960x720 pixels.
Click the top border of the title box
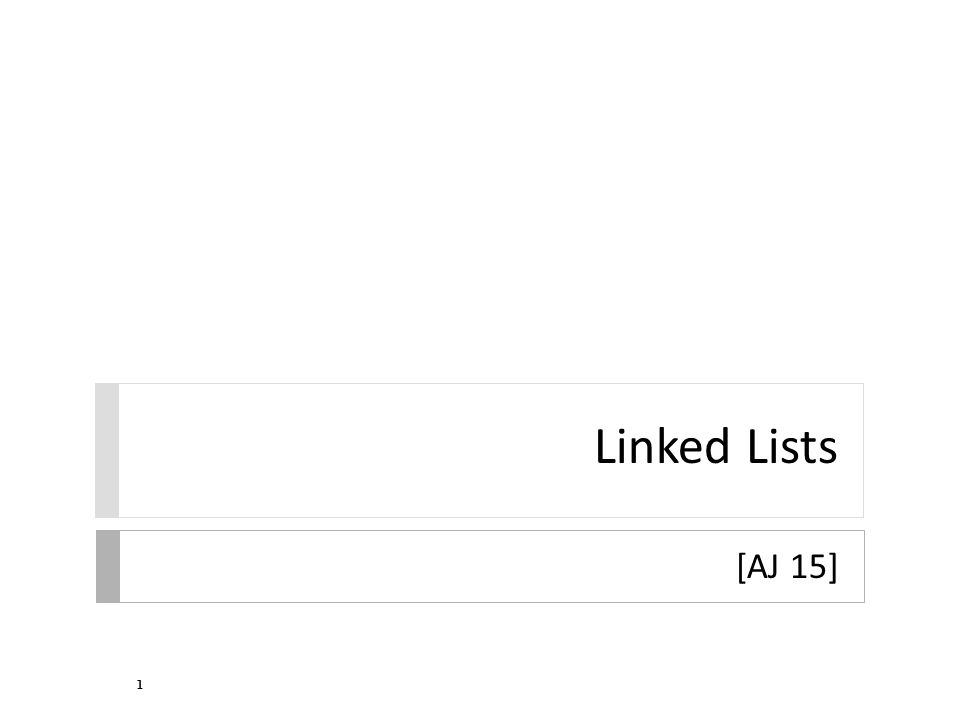click(x=480, y=384)
